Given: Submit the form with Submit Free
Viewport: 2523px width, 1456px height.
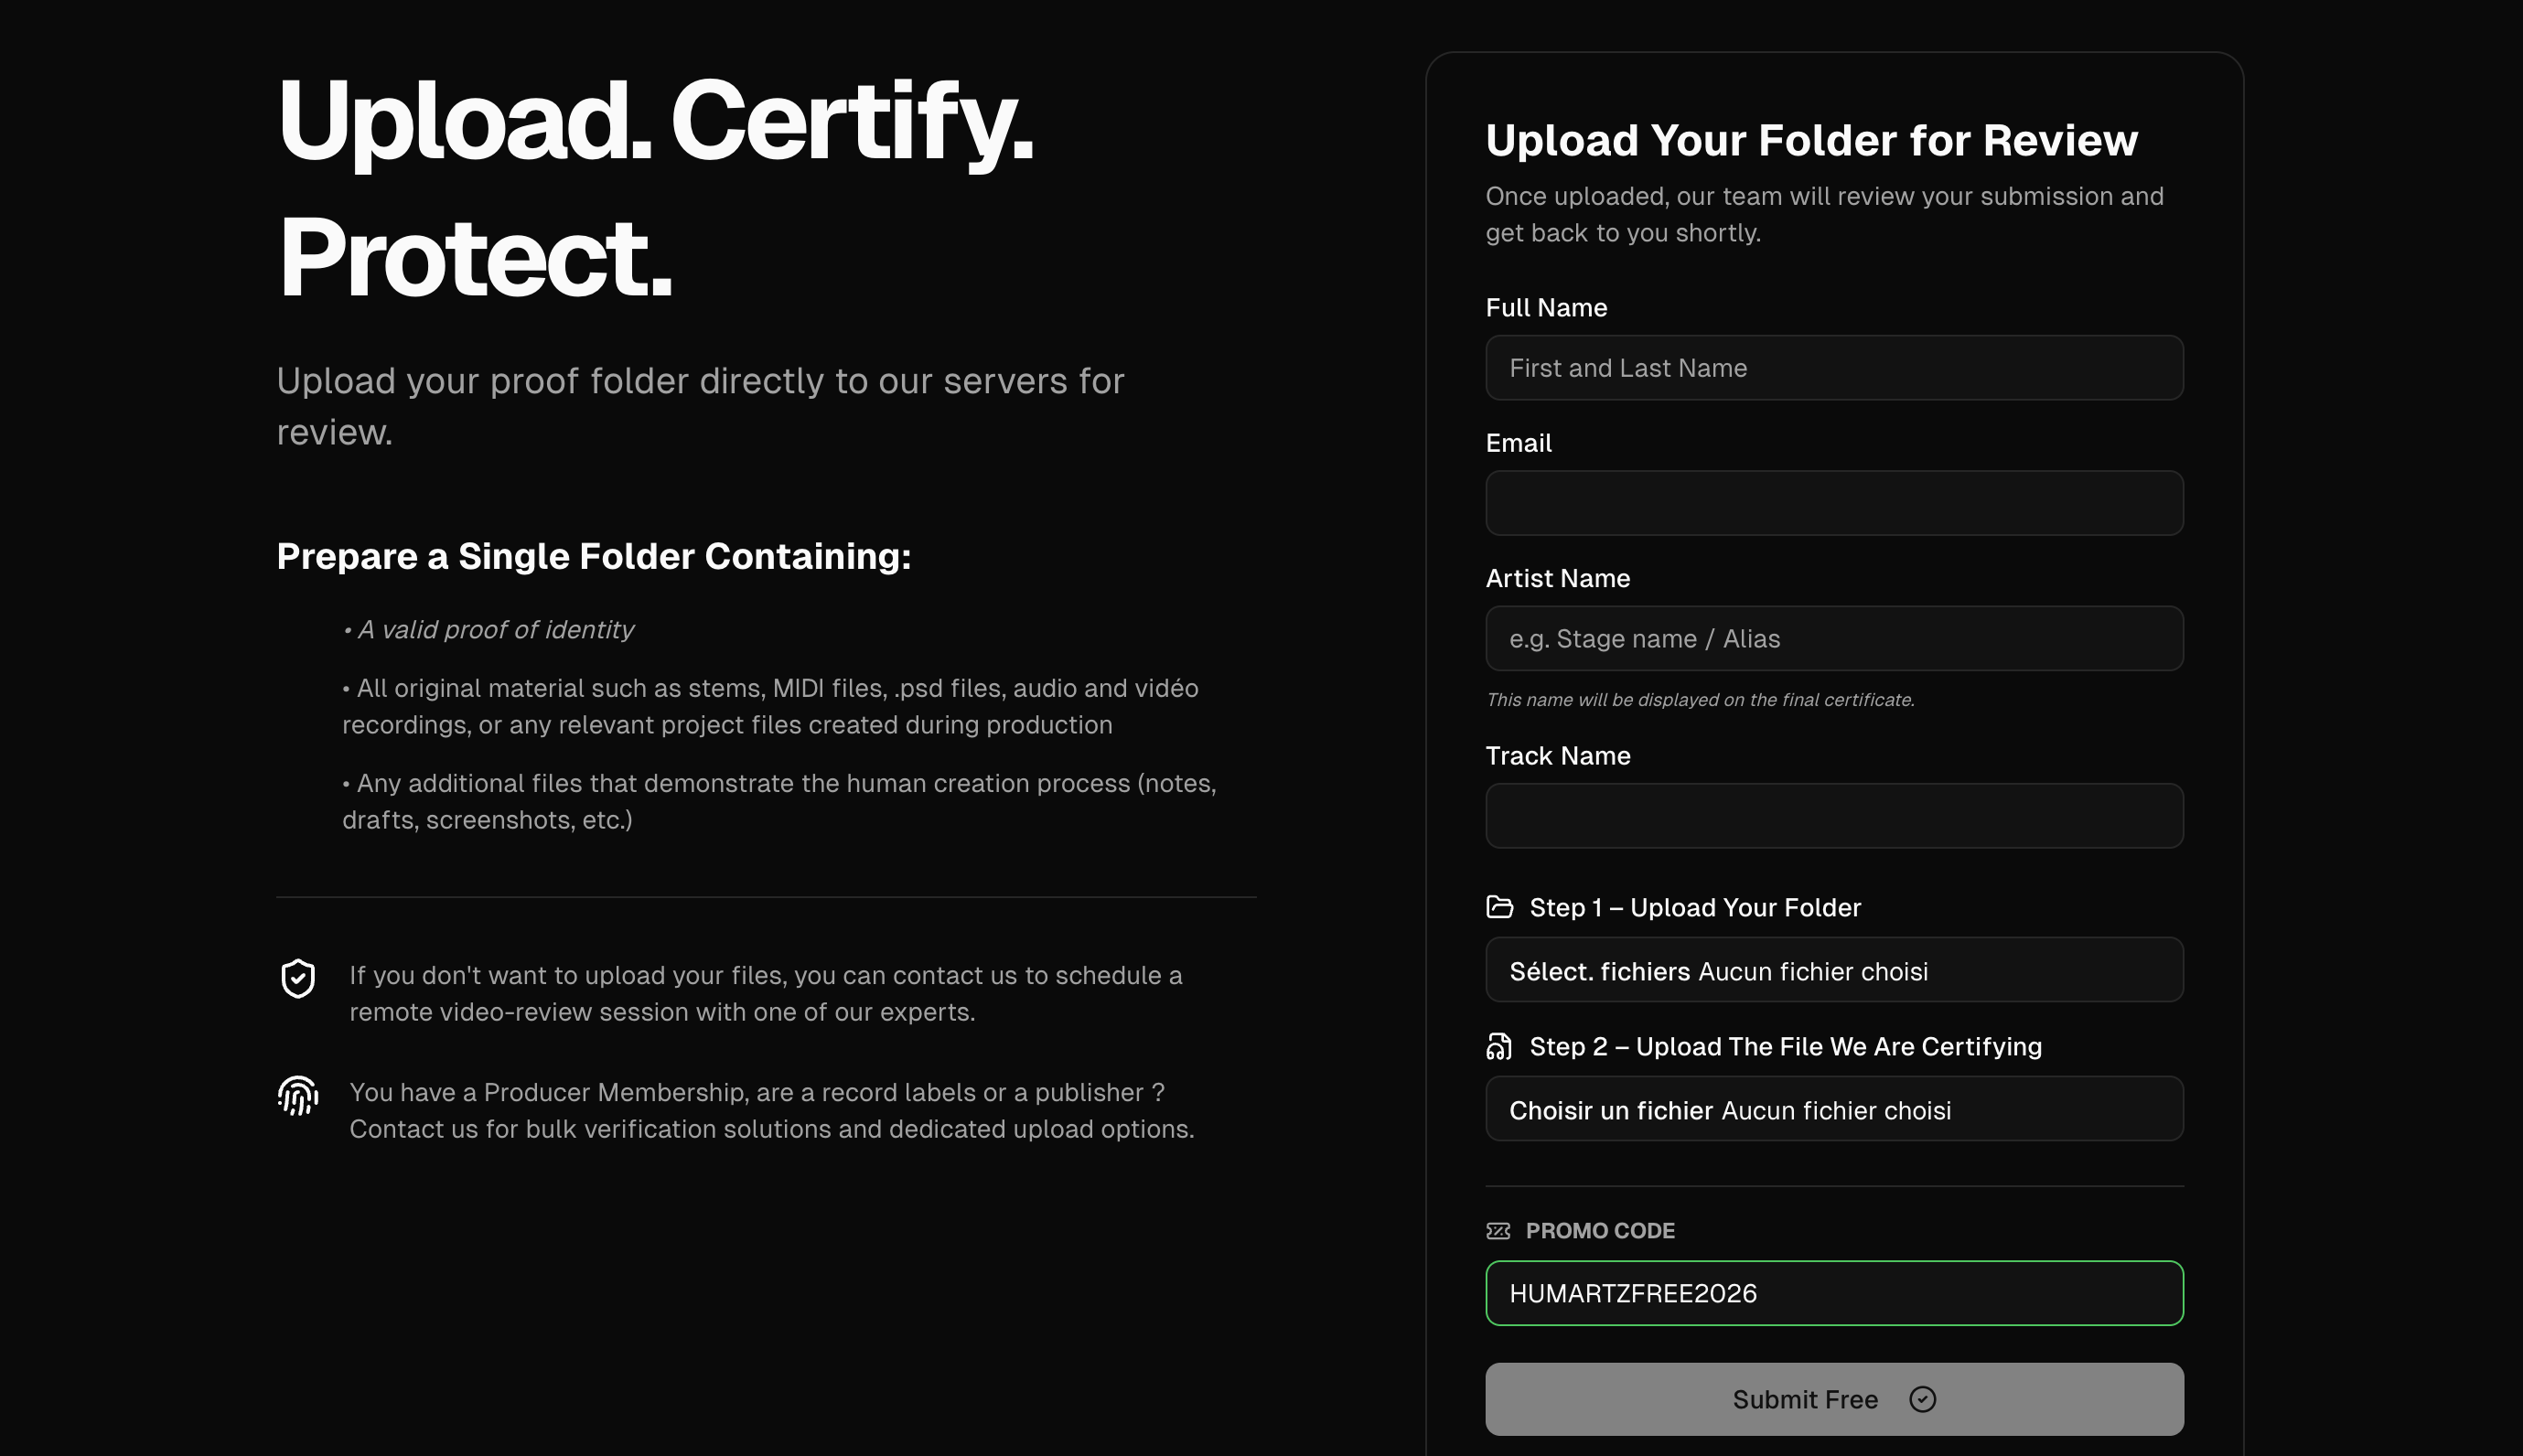Looking at the screenshot, I should 1834,1399.
